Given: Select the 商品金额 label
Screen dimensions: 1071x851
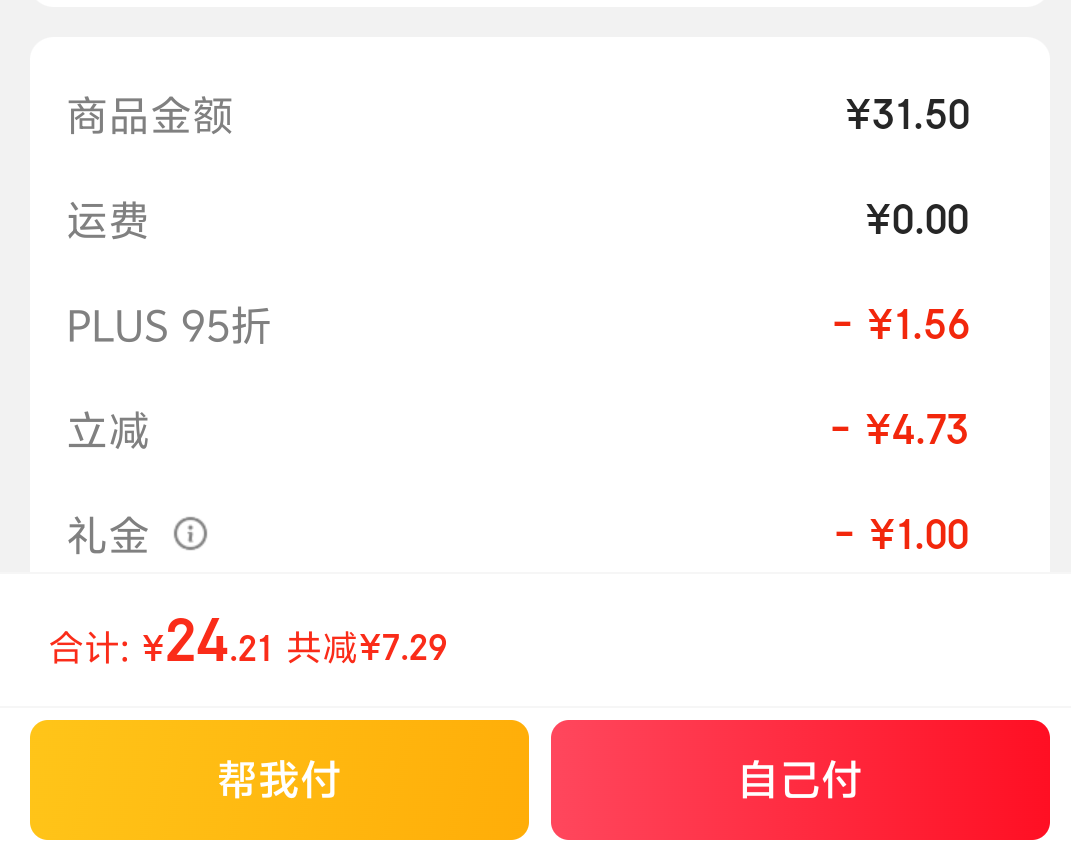Looking at the screenshot, I should 150,115.
